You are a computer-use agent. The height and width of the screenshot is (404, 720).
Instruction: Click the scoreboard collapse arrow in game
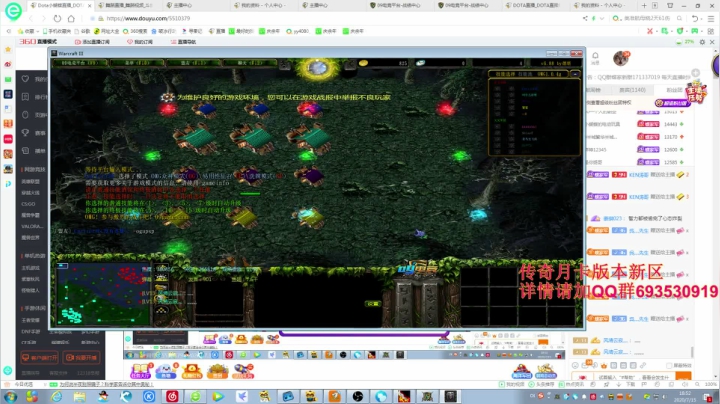[575, 73]
